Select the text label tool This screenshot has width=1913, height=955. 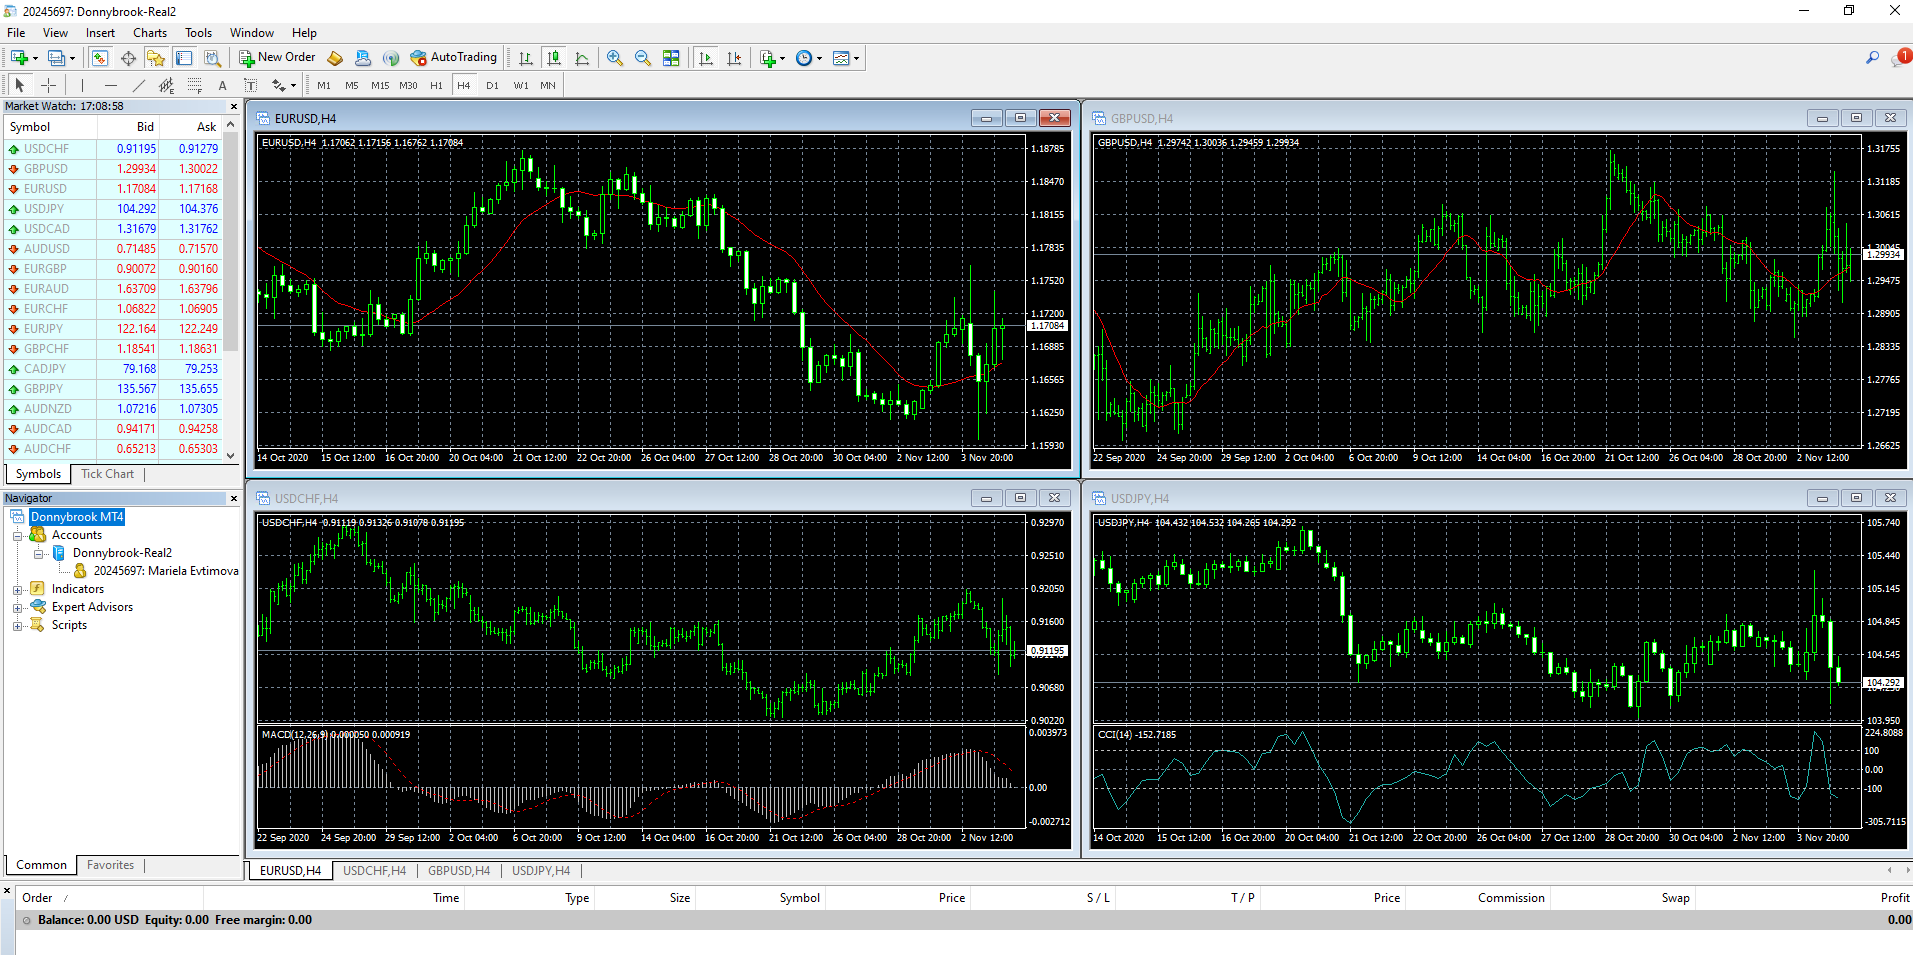tap(250, 85)
